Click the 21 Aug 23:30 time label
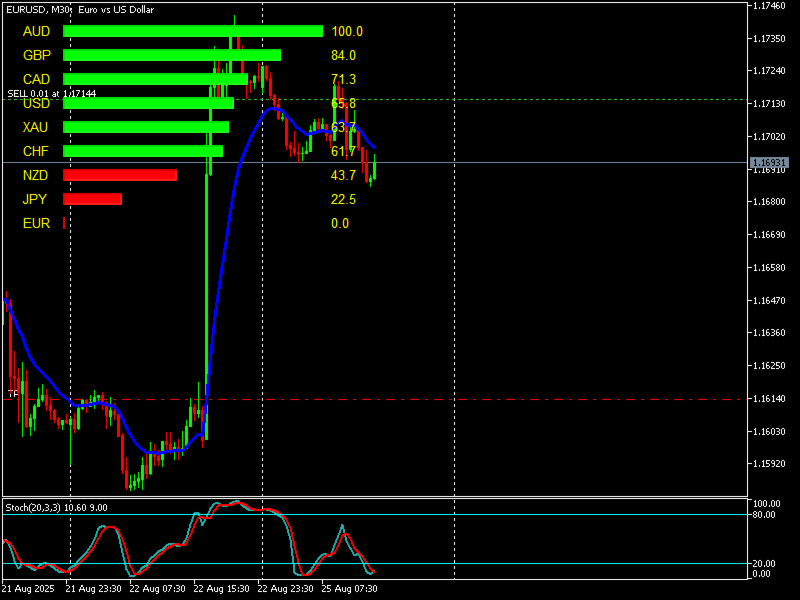This screenshot has height=600, width=800. 93,589
